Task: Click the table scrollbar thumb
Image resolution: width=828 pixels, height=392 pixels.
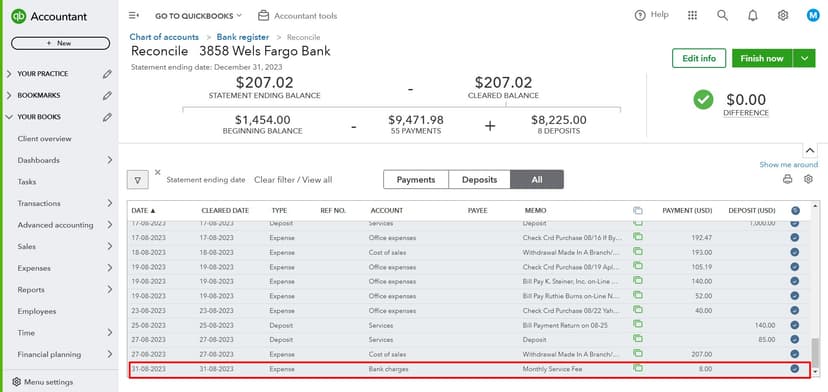Action: click(x=815, y=352)
